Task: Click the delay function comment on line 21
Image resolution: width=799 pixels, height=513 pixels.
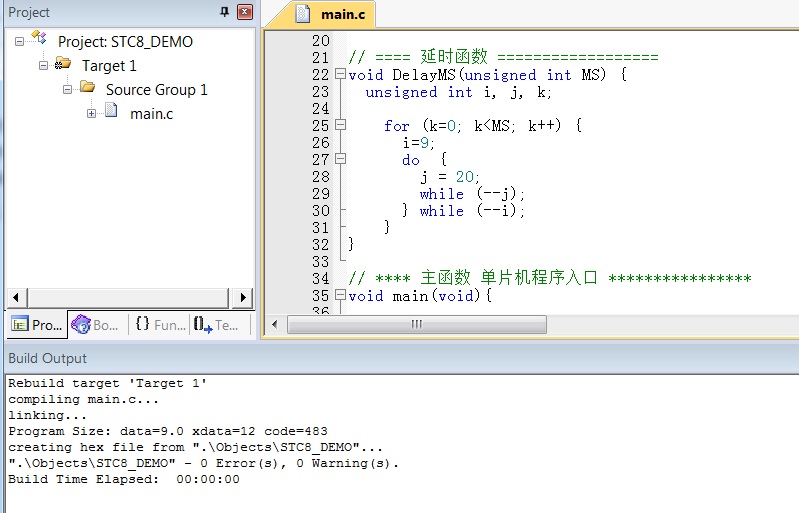Action: 503,57
